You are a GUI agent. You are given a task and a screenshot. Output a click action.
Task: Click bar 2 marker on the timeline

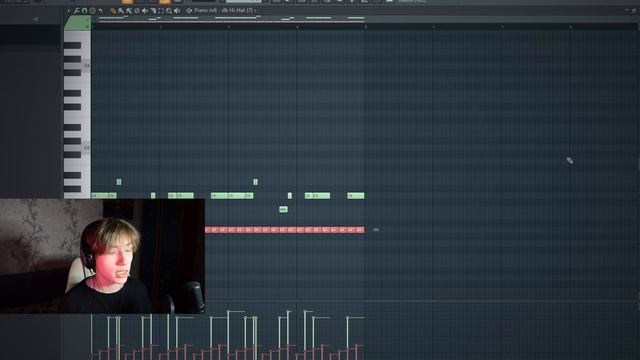click(160, 27)
